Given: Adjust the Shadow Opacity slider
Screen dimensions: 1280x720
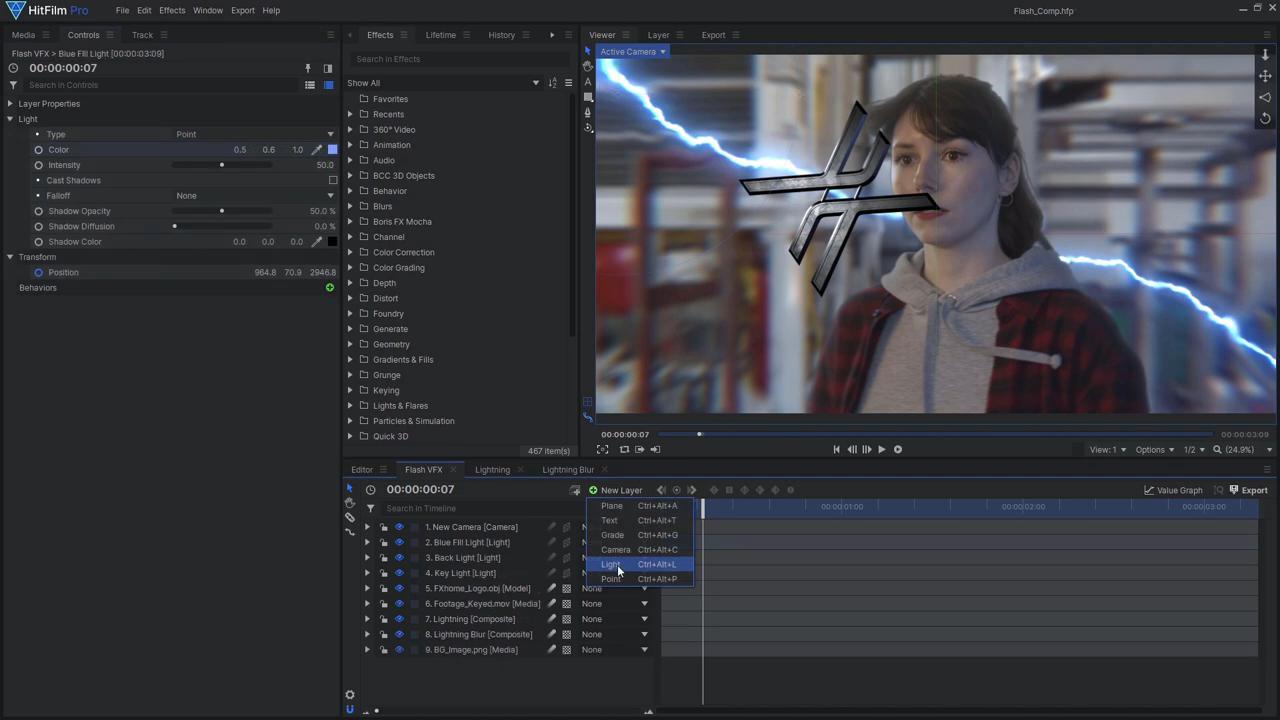Looking at the screenshot, I should point(222,211).
